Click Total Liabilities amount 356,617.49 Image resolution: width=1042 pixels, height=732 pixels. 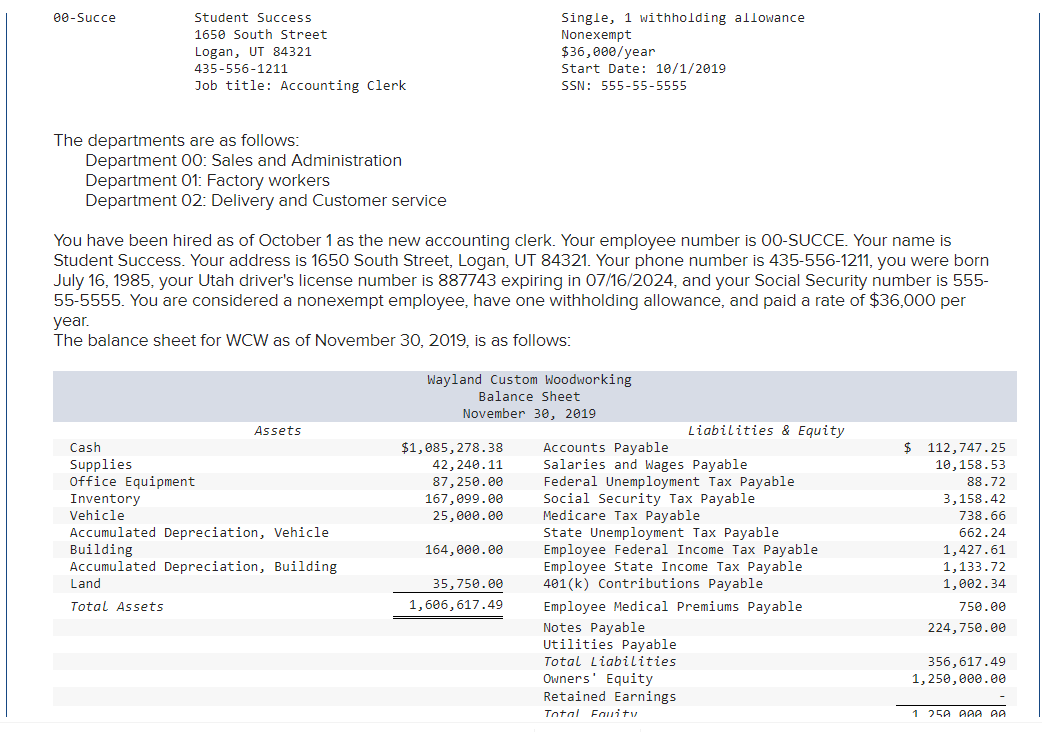[x=967, y=662]
